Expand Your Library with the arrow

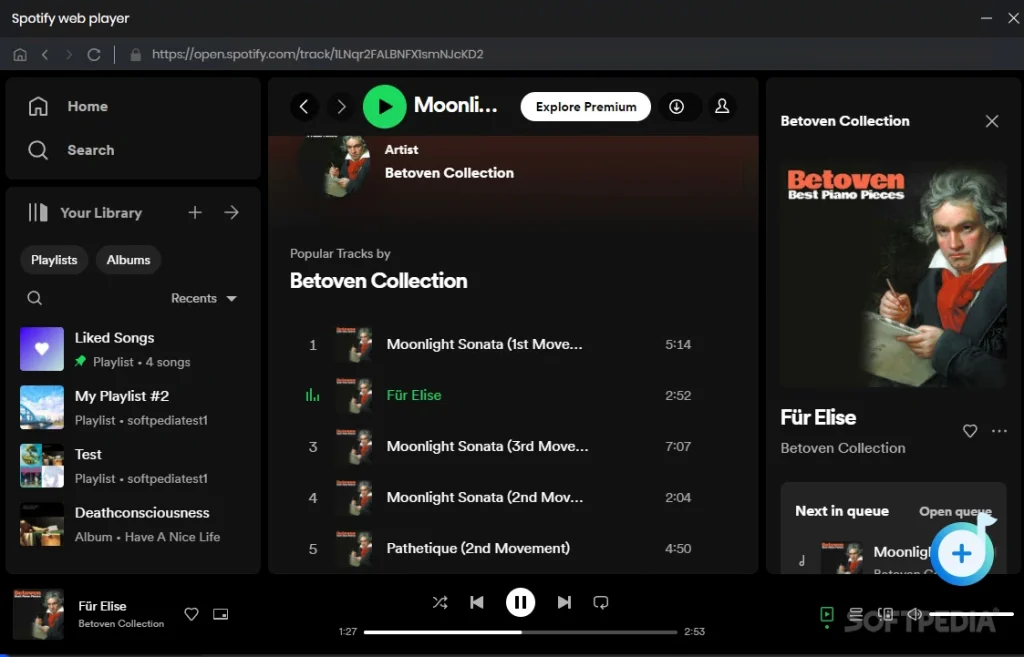pyautogui.click(x=231, y=212)
